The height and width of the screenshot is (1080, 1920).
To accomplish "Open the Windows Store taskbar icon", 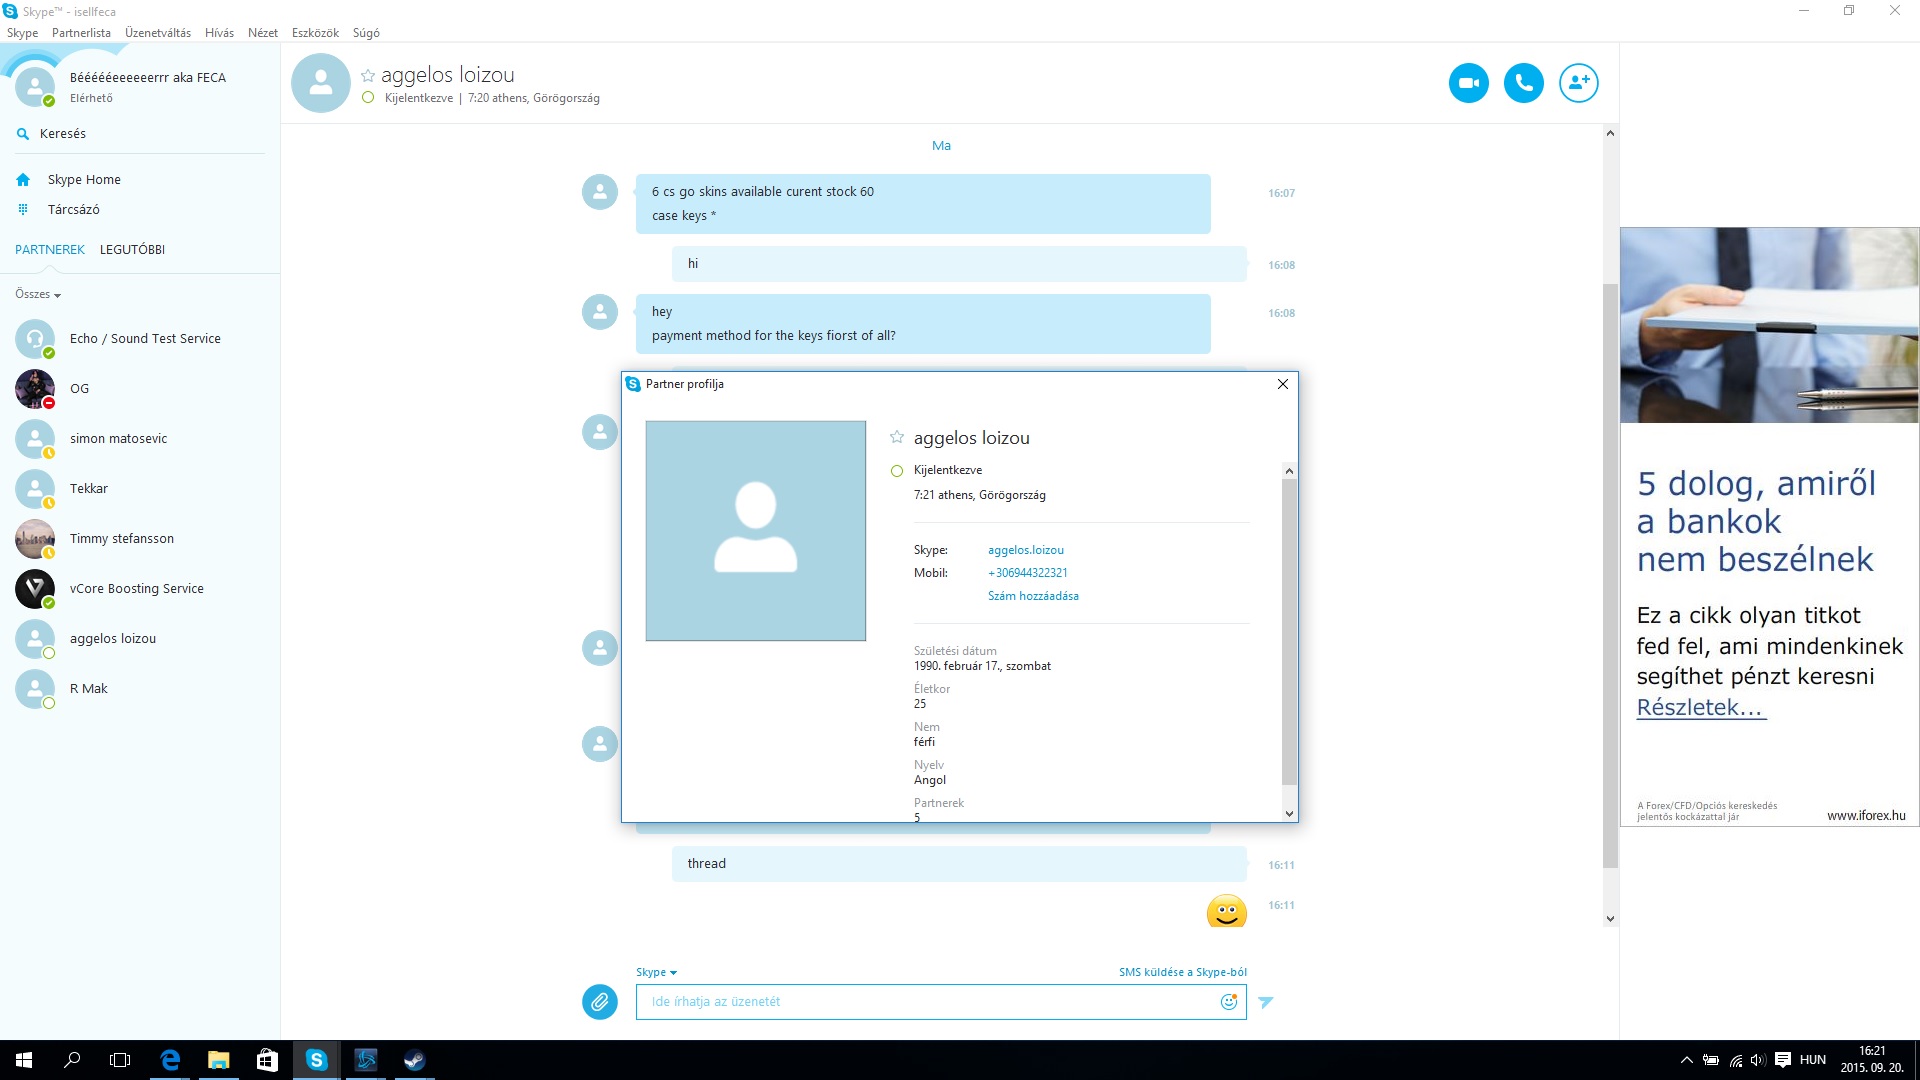I will click(267, 1060).
